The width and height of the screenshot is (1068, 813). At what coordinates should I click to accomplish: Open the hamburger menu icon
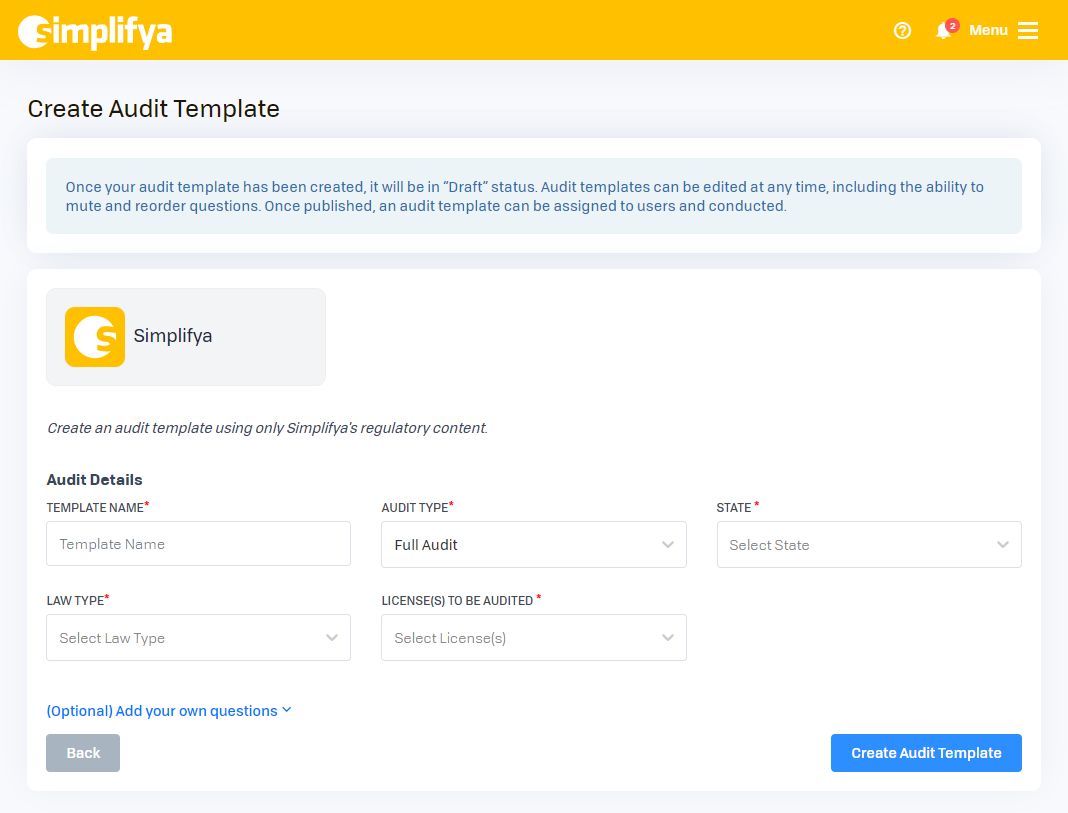(1028, 31)
